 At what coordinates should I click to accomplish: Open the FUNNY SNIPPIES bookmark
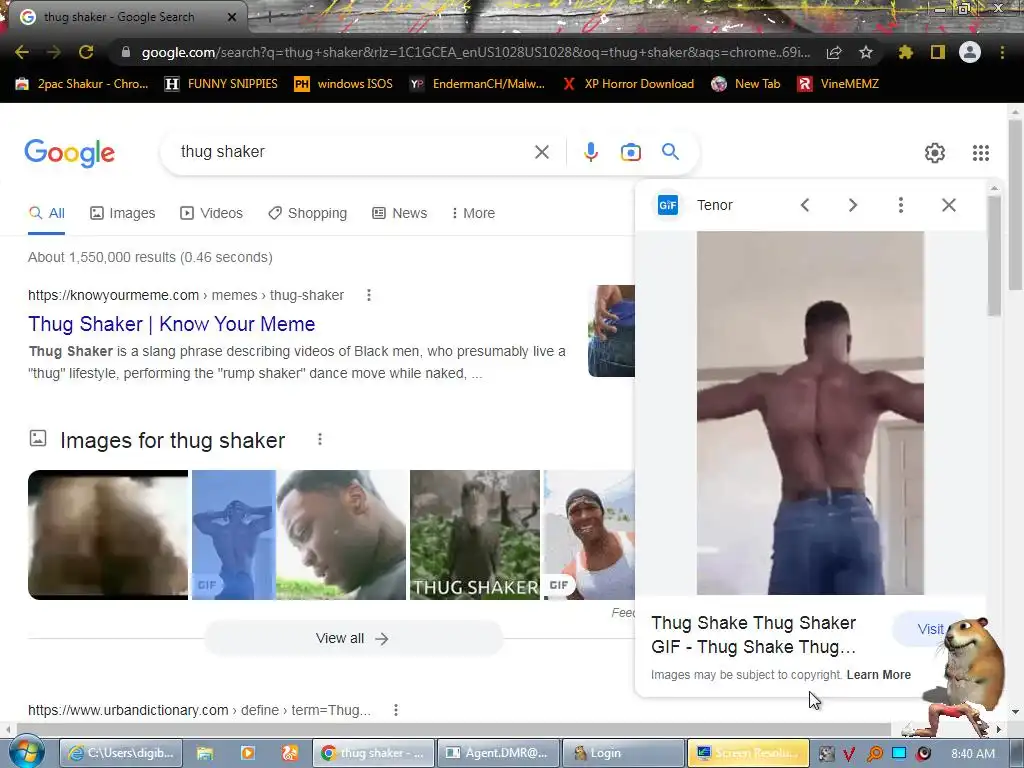(x=221, y=84)
